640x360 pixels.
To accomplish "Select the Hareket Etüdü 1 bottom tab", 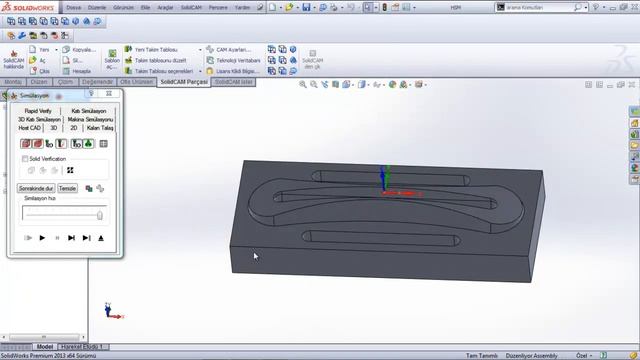I will [x=83, y=347].
